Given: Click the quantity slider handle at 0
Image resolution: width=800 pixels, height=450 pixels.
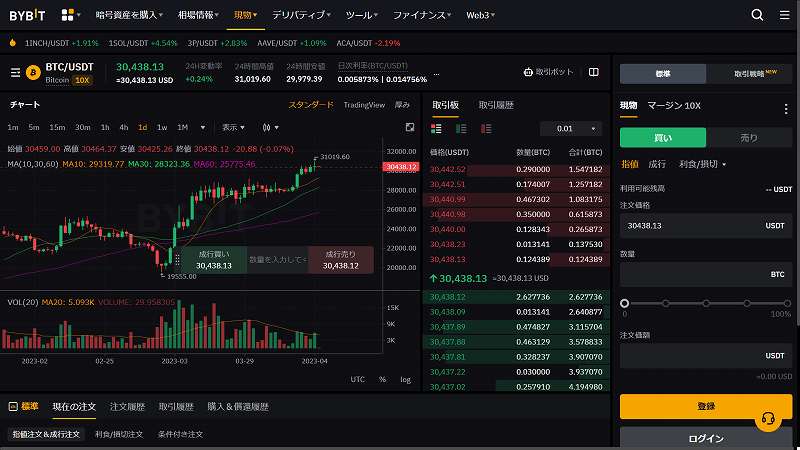Looking at the screenshot, I should pos(624,303).
